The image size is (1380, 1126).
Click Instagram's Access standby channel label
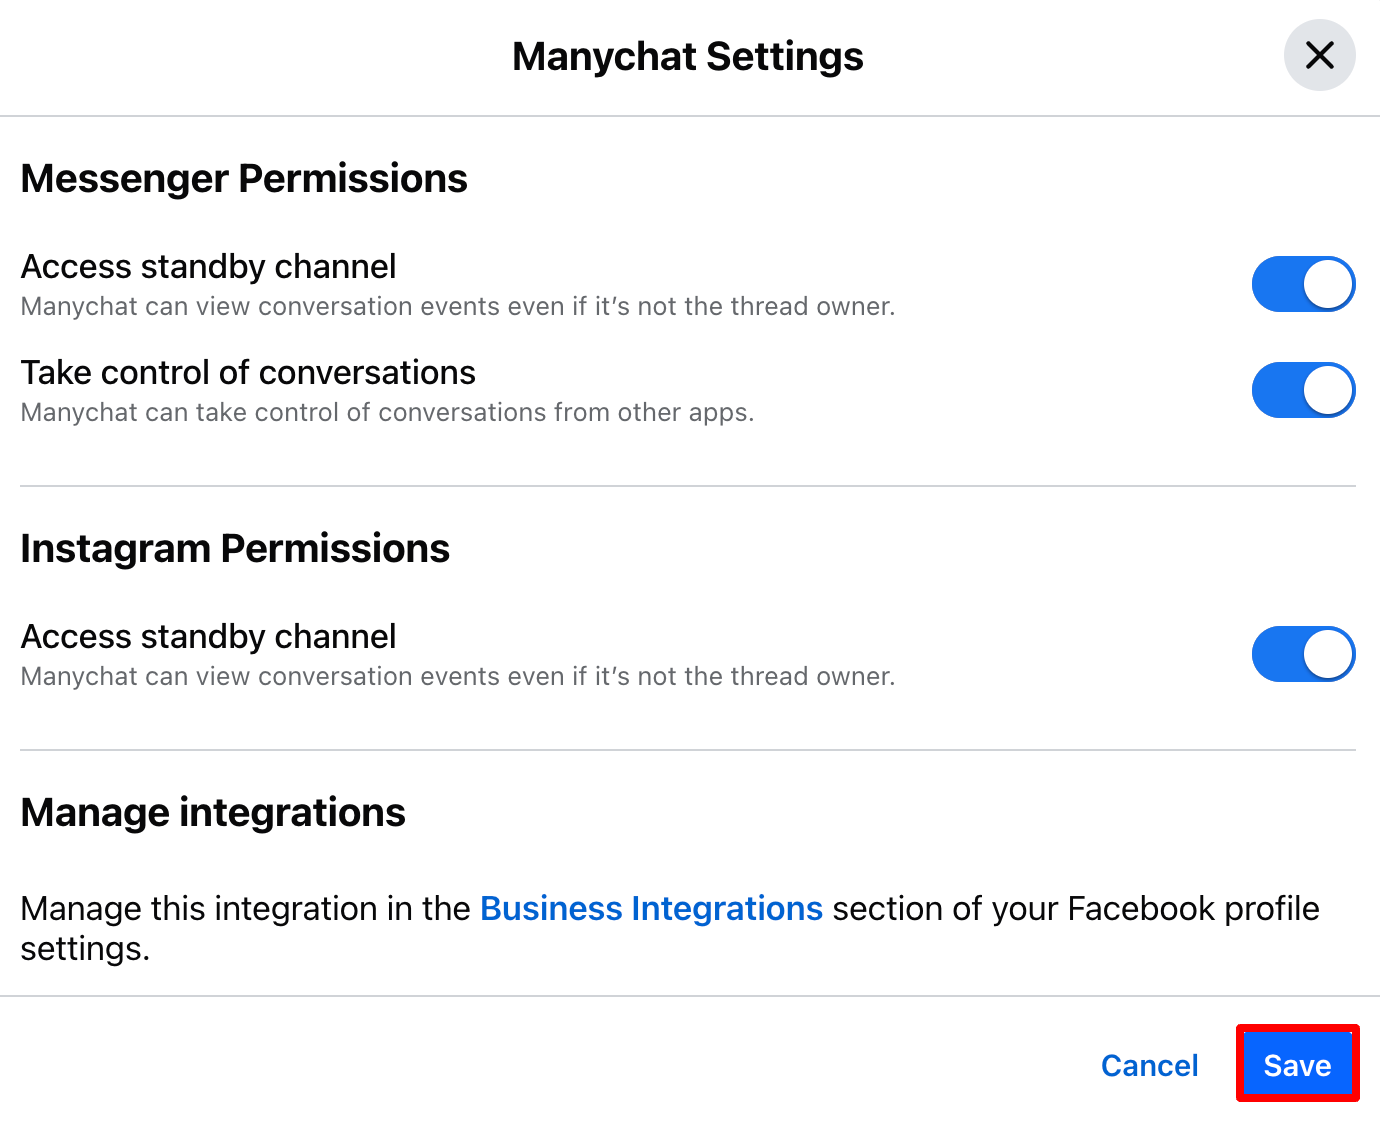[x=208, y=637]
